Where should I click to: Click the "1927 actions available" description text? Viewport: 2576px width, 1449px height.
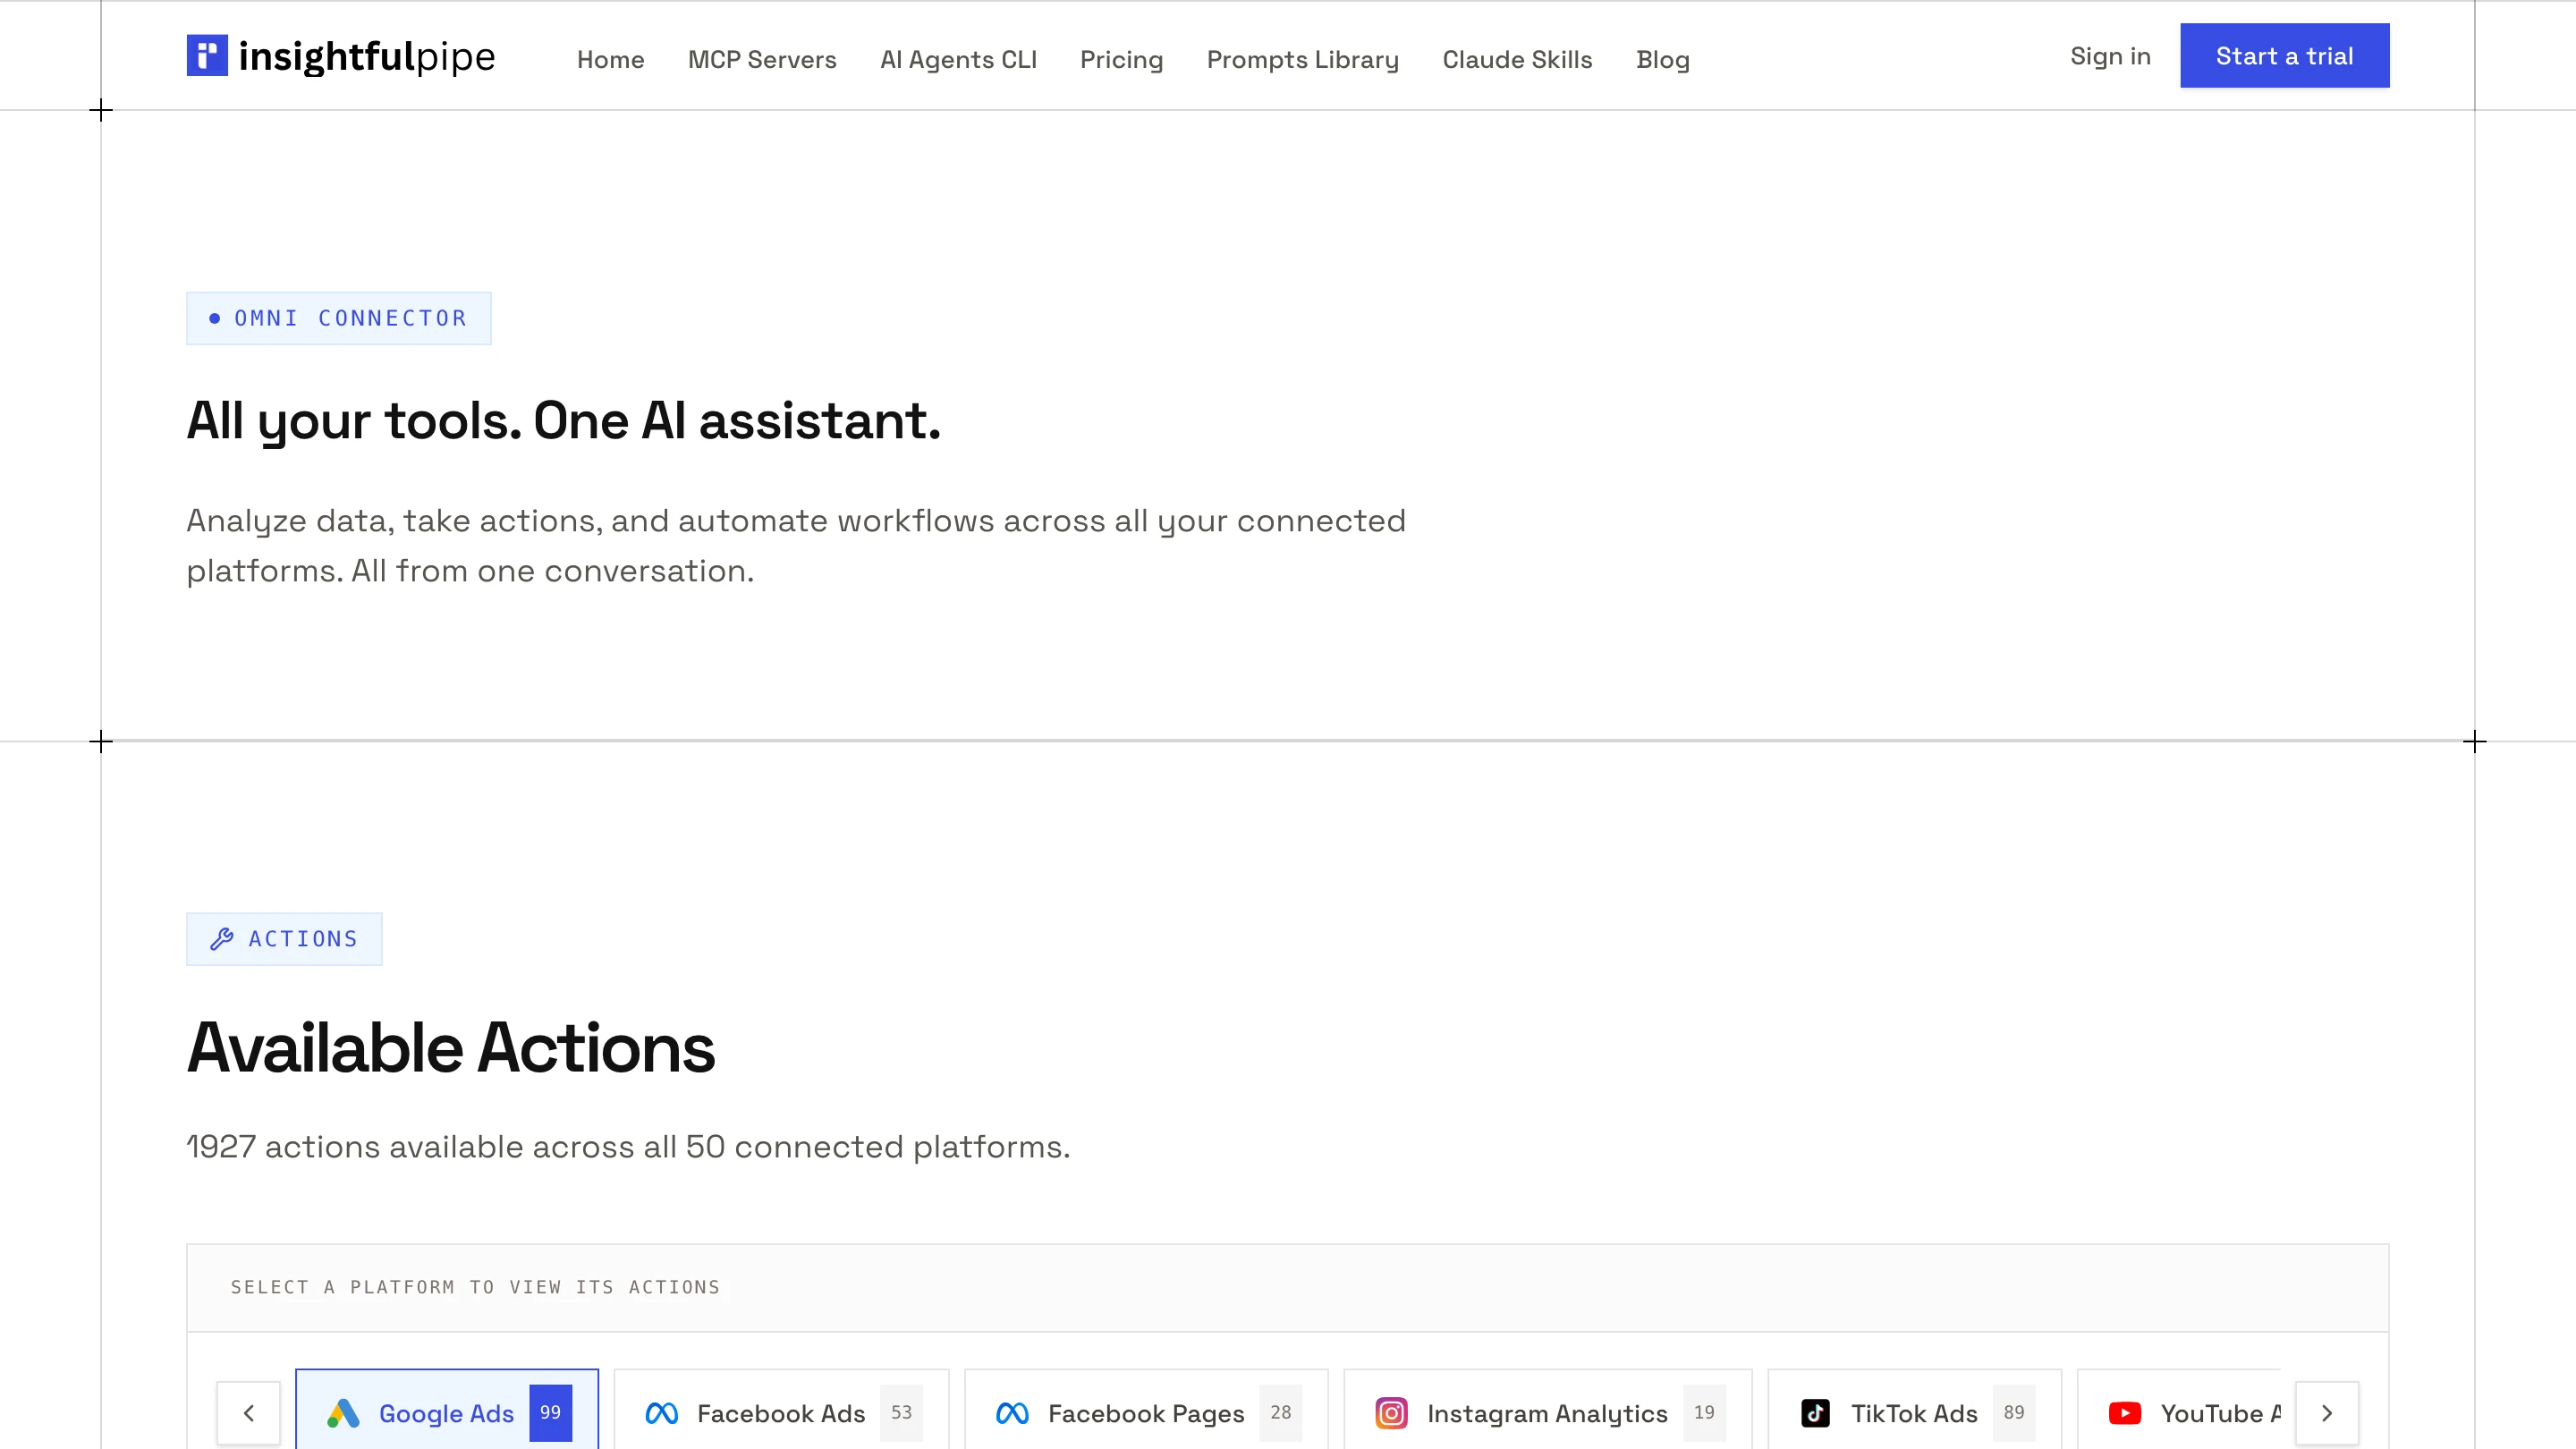628,1147
